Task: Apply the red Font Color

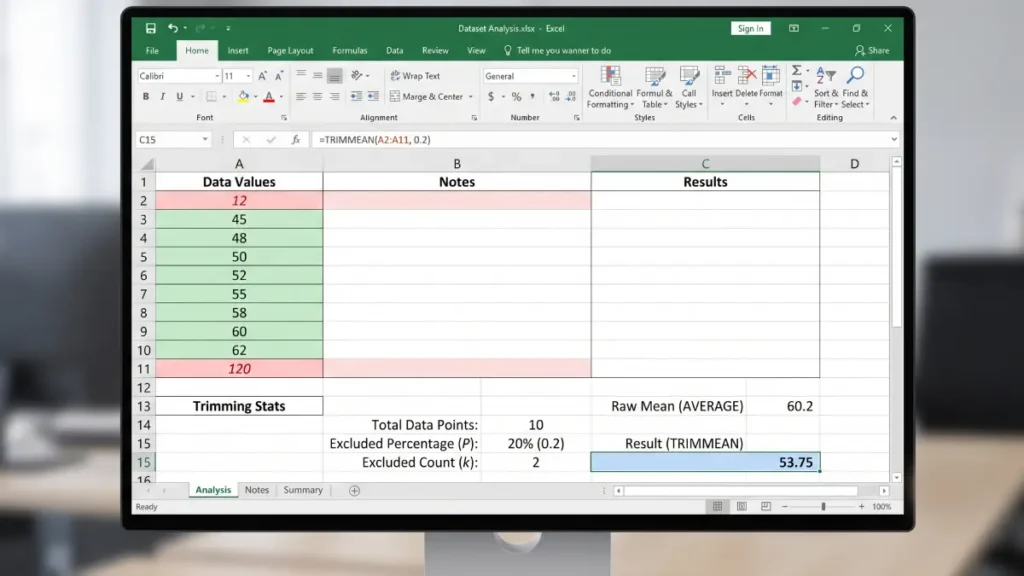Action: coord(269,97)
